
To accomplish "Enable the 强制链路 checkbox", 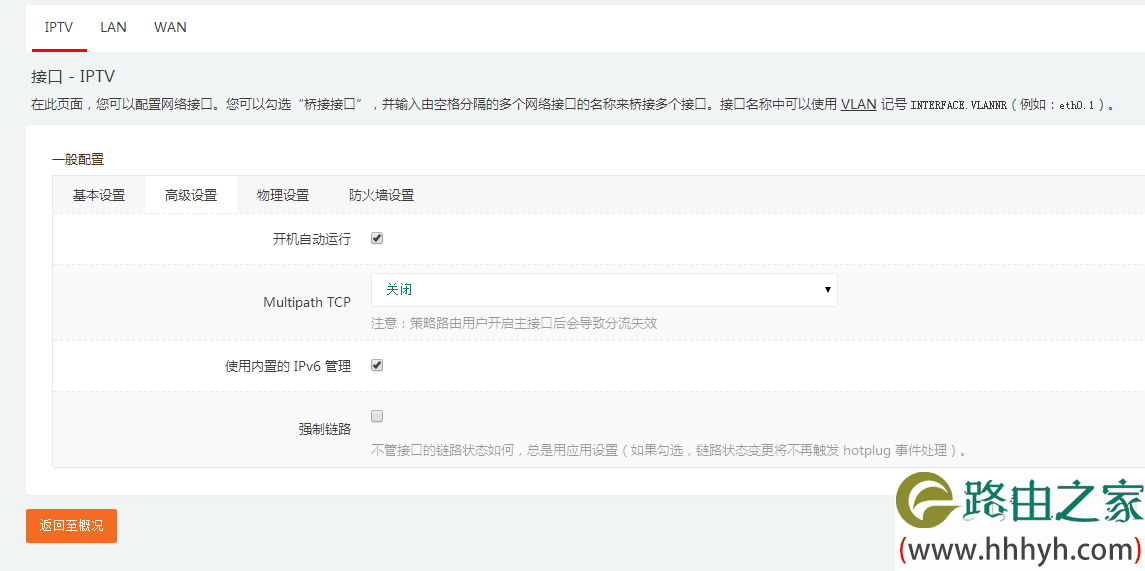I will pos(378,416).
